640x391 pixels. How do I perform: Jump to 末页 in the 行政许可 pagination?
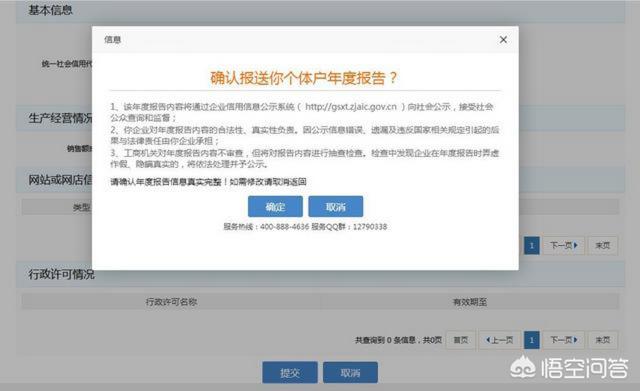pyautogui.click(x=602, y=340)
